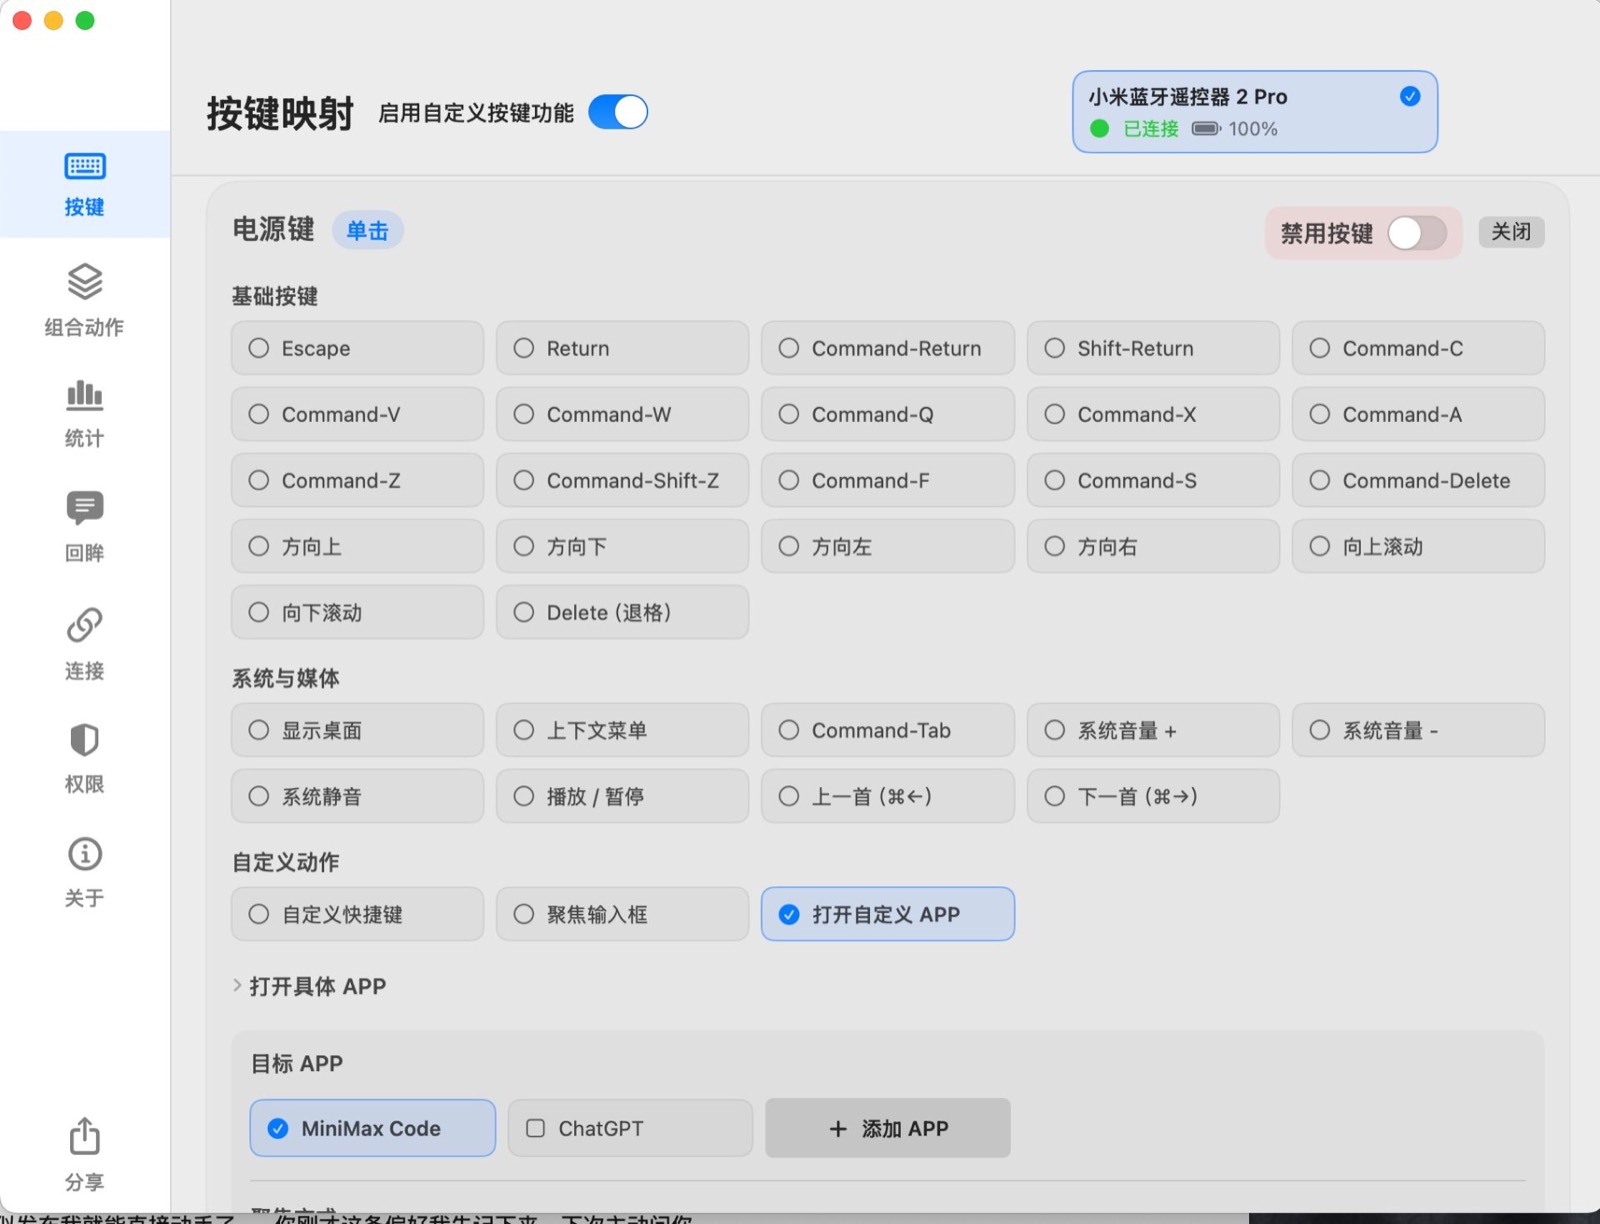Open the 连接 link icon
Viewport: 1600px width, 1224px height.
pos(85,625)
